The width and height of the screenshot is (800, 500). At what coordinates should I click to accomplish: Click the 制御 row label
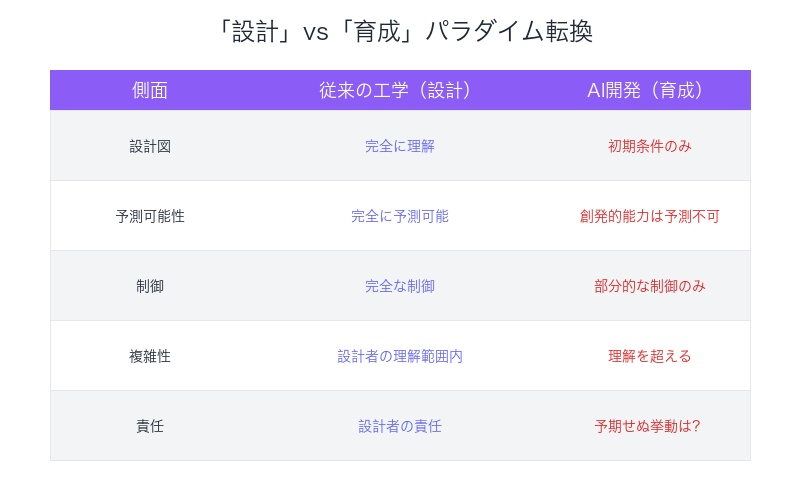click(150, 286)
